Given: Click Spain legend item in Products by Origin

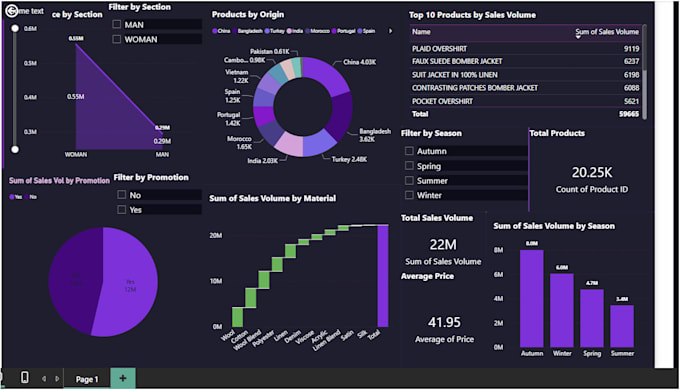Looking at the screenshot, I should 366,31.
